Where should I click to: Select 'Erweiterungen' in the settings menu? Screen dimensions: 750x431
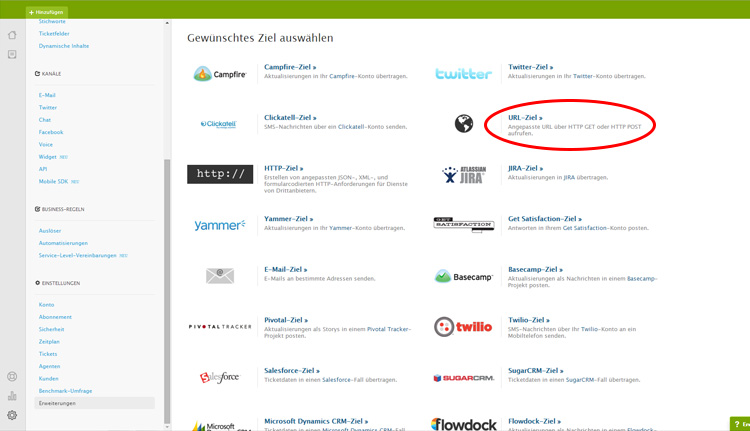point(57,403)
